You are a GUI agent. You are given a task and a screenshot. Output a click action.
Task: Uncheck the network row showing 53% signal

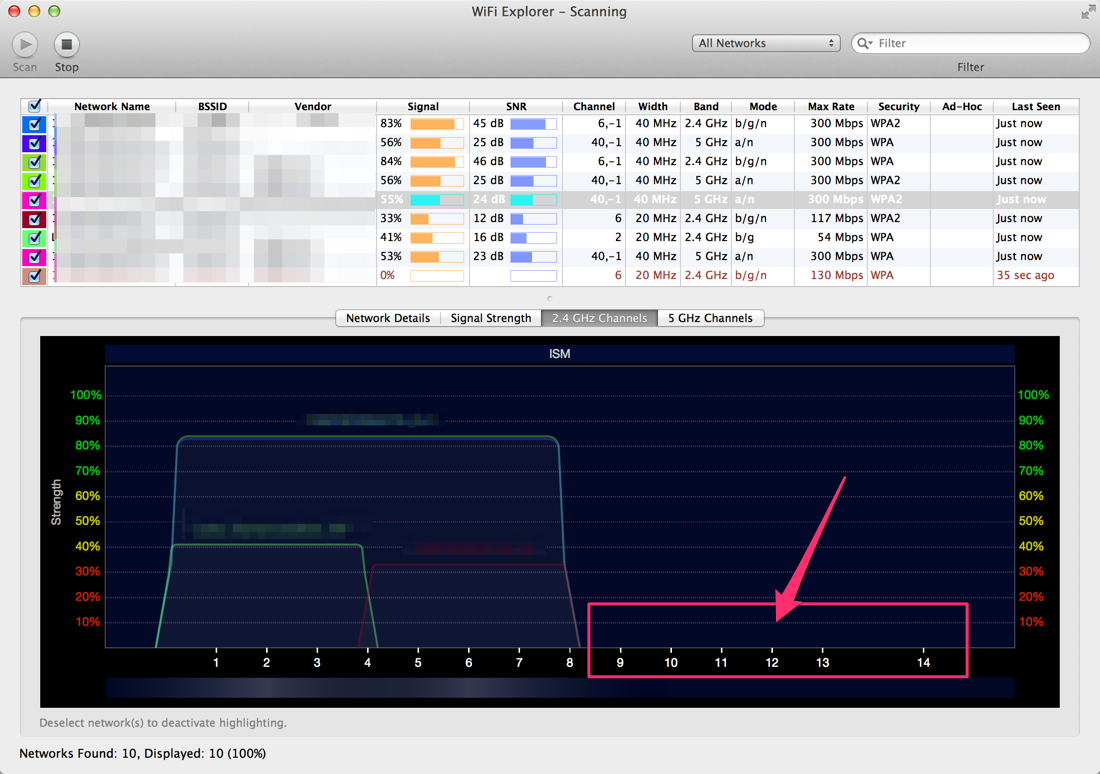tap(34, 257)
